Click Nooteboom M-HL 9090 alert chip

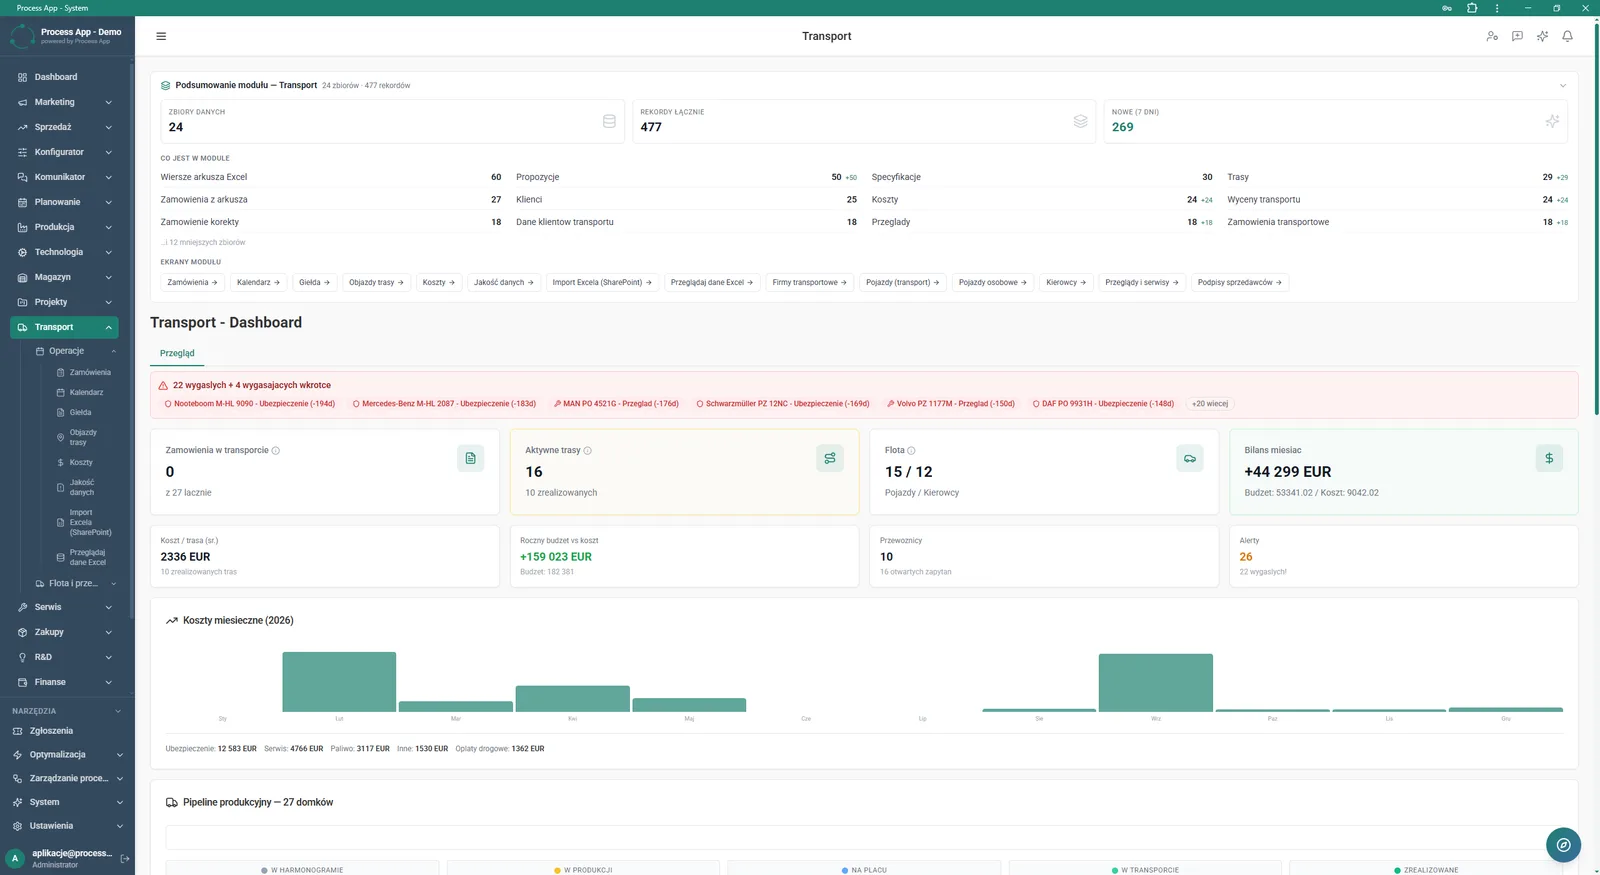point(250,404)
